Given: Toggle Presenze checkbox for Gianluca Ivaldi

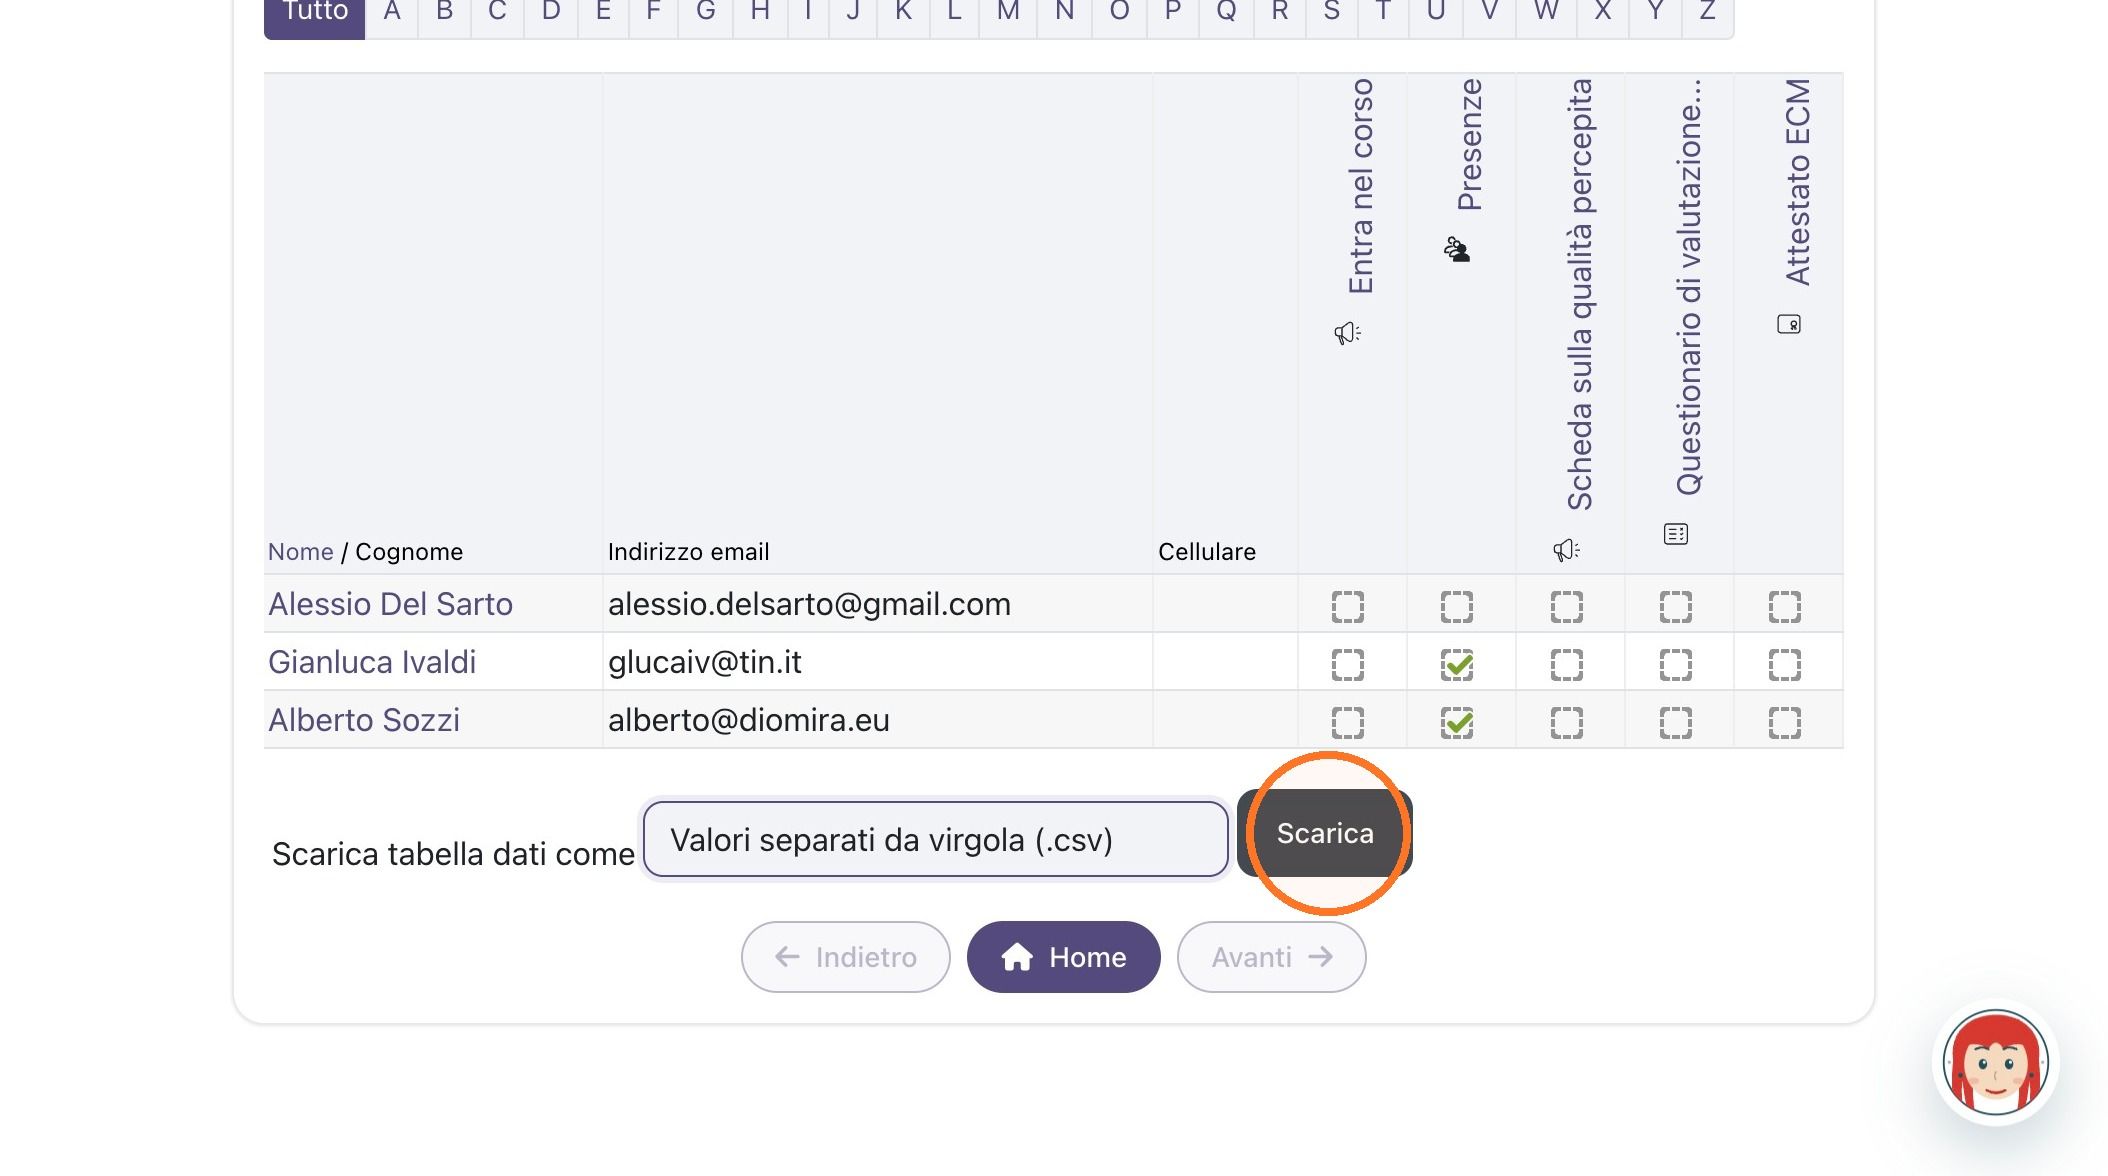Looking at the screenshot, I should tap(1457, 665).
